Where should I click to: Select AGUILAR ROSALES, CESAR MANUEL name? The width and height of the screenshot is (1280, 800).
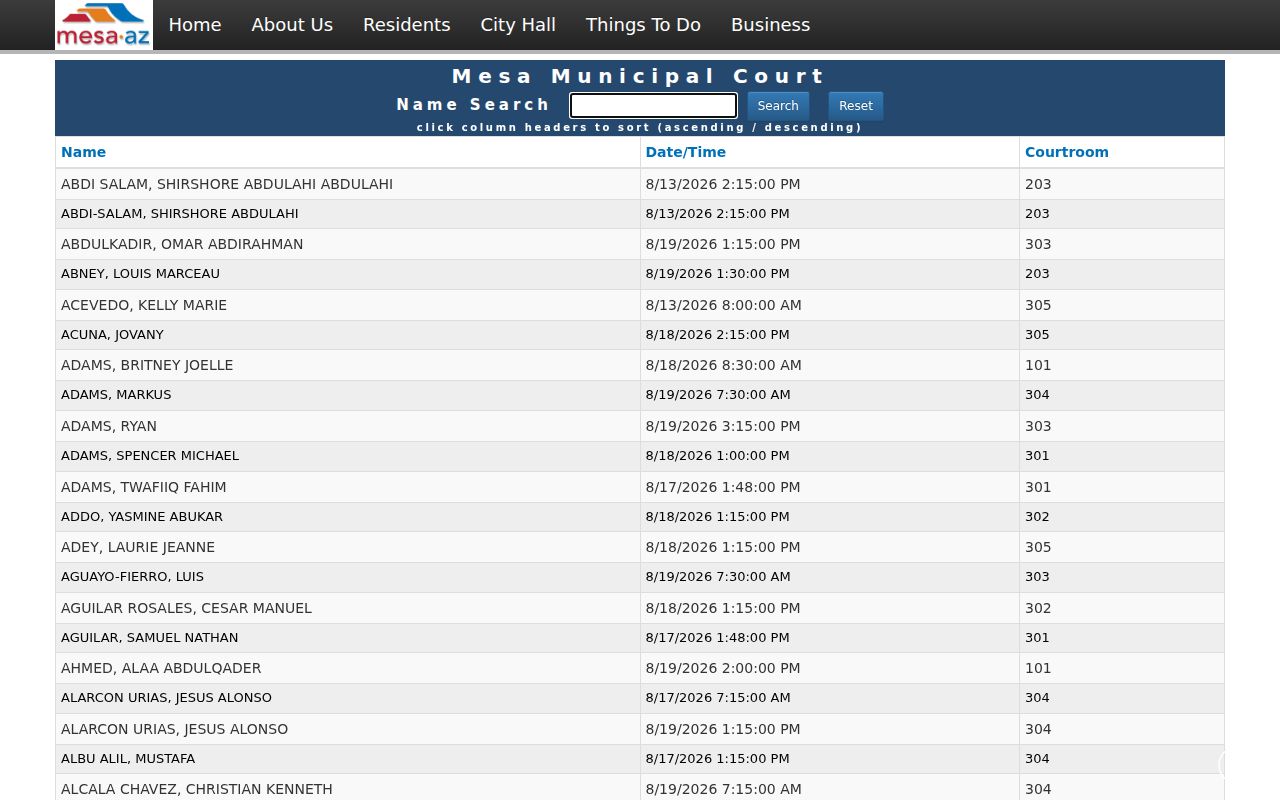(186, 608)
